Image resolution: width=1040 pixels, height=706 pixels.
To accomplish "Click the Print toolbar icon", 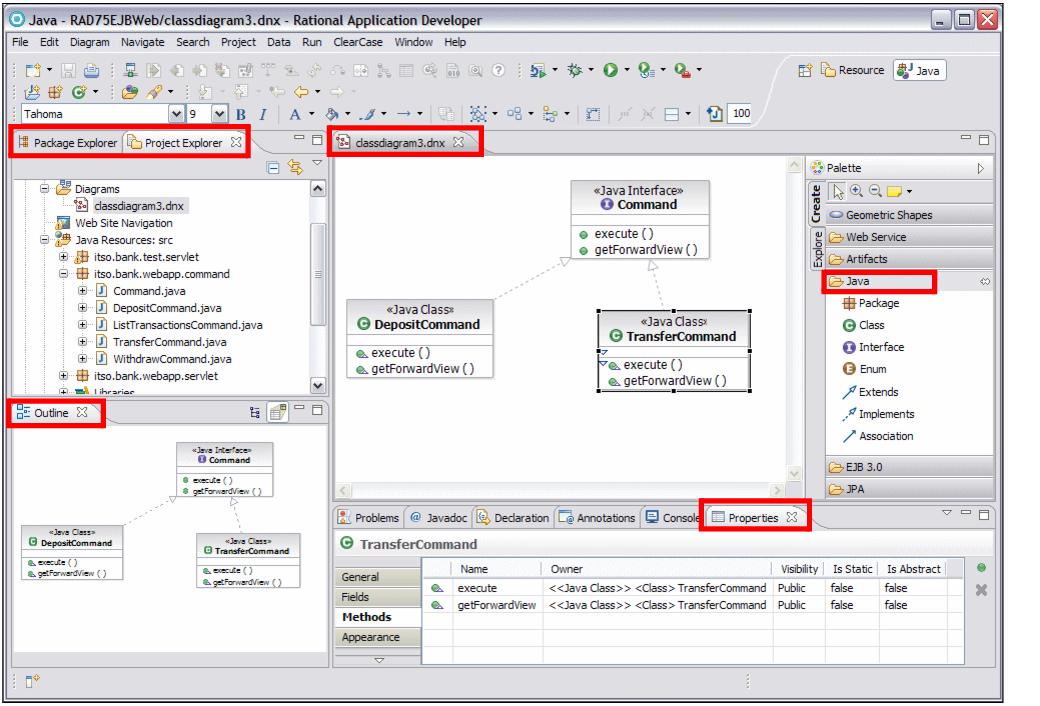I will (x=92, y=70).
